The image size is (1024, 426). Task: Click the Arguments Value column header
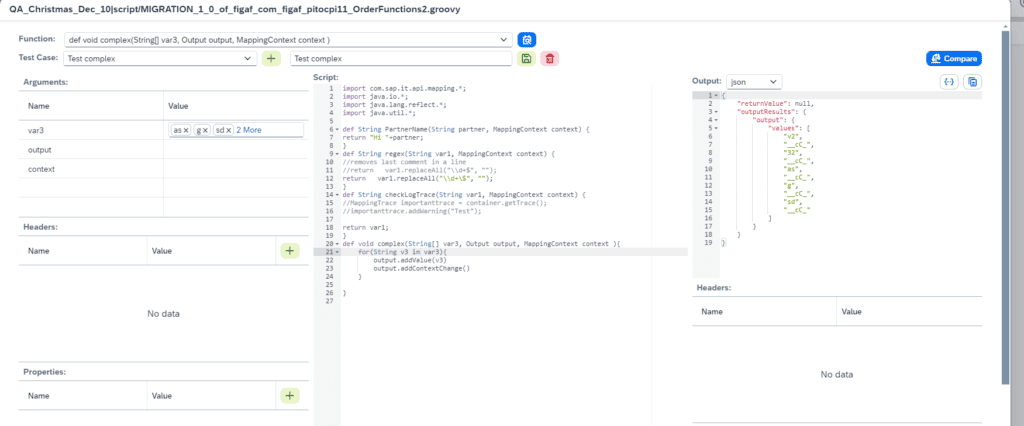pyautogui.click(x=236, y=105)
